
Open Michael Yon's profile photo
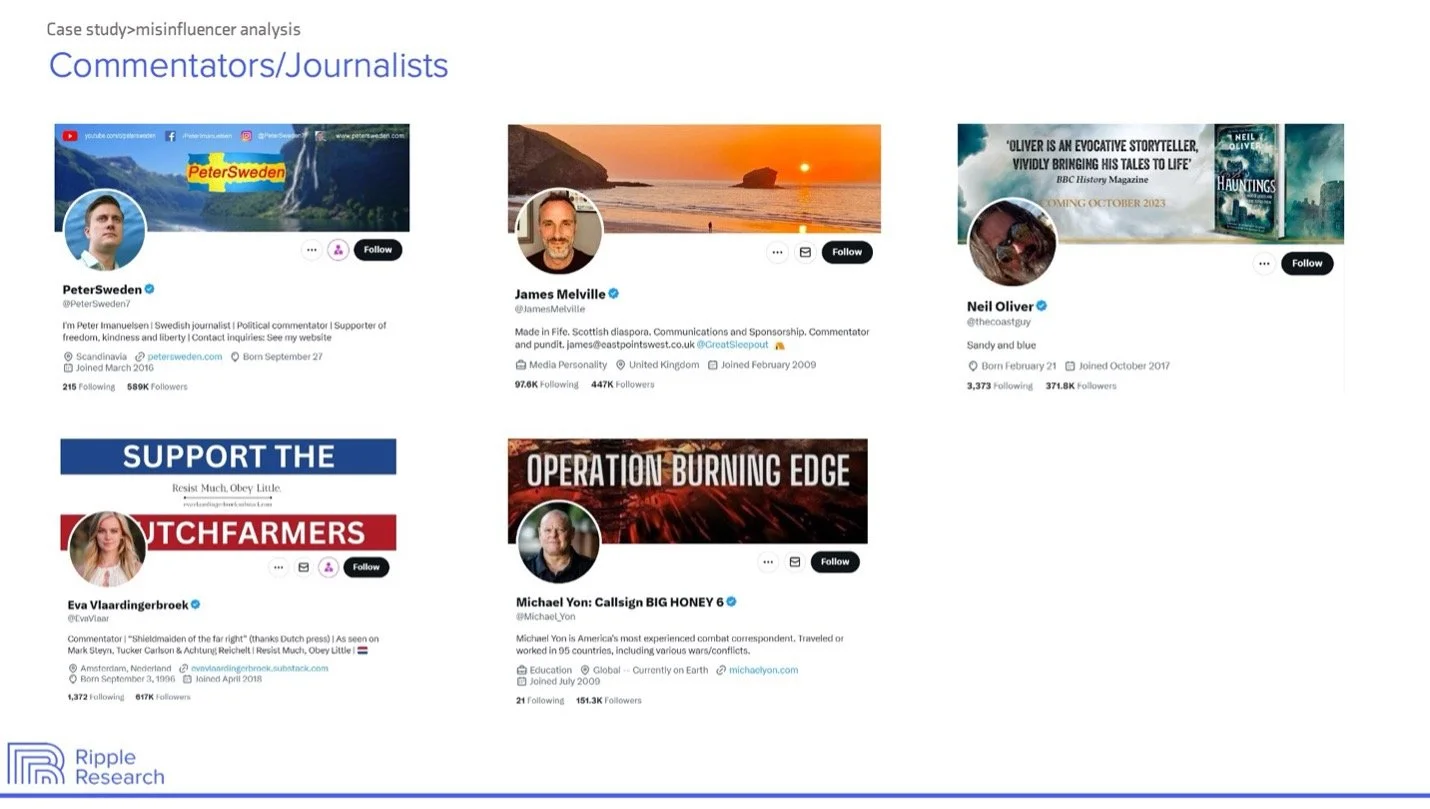coord(559,543)
